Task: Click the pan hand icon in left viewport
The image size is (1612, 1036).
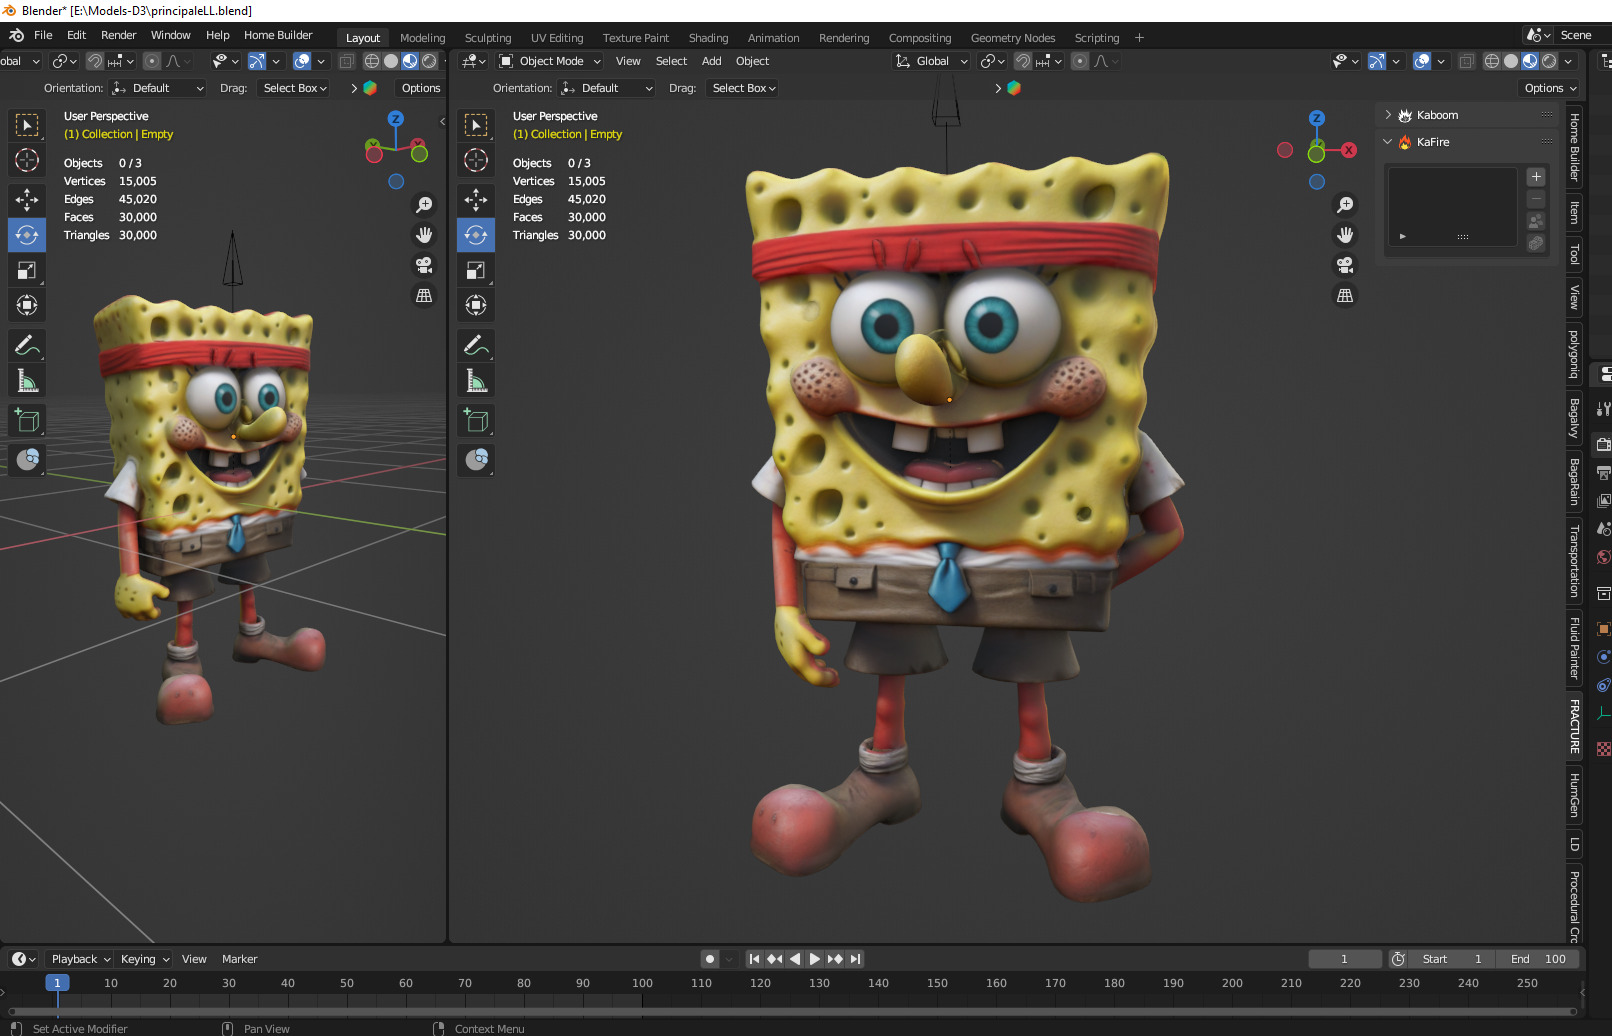Action: tap(424, 235)
